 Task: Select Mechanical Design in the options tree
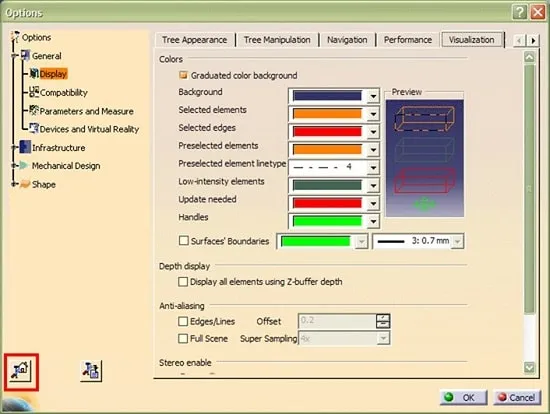click(x=66, y=166)
